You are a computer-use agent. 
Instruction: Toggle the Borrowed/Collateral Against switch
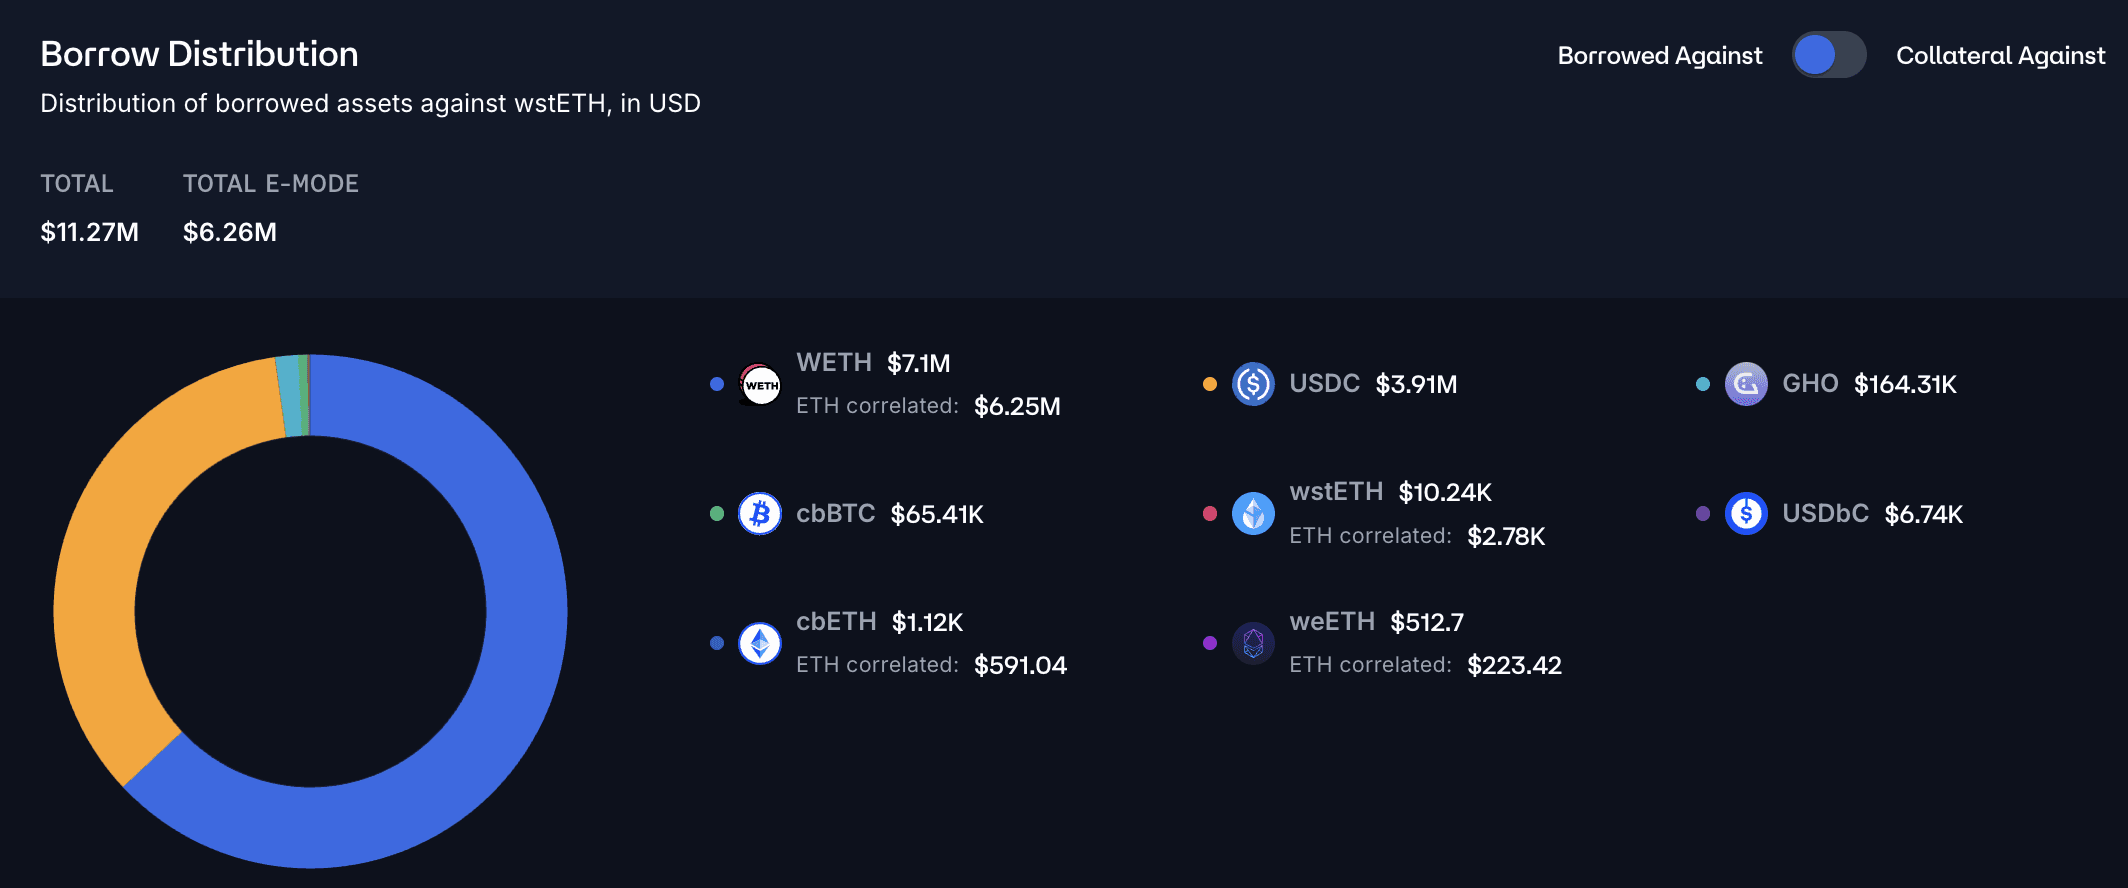point(1829,55)
